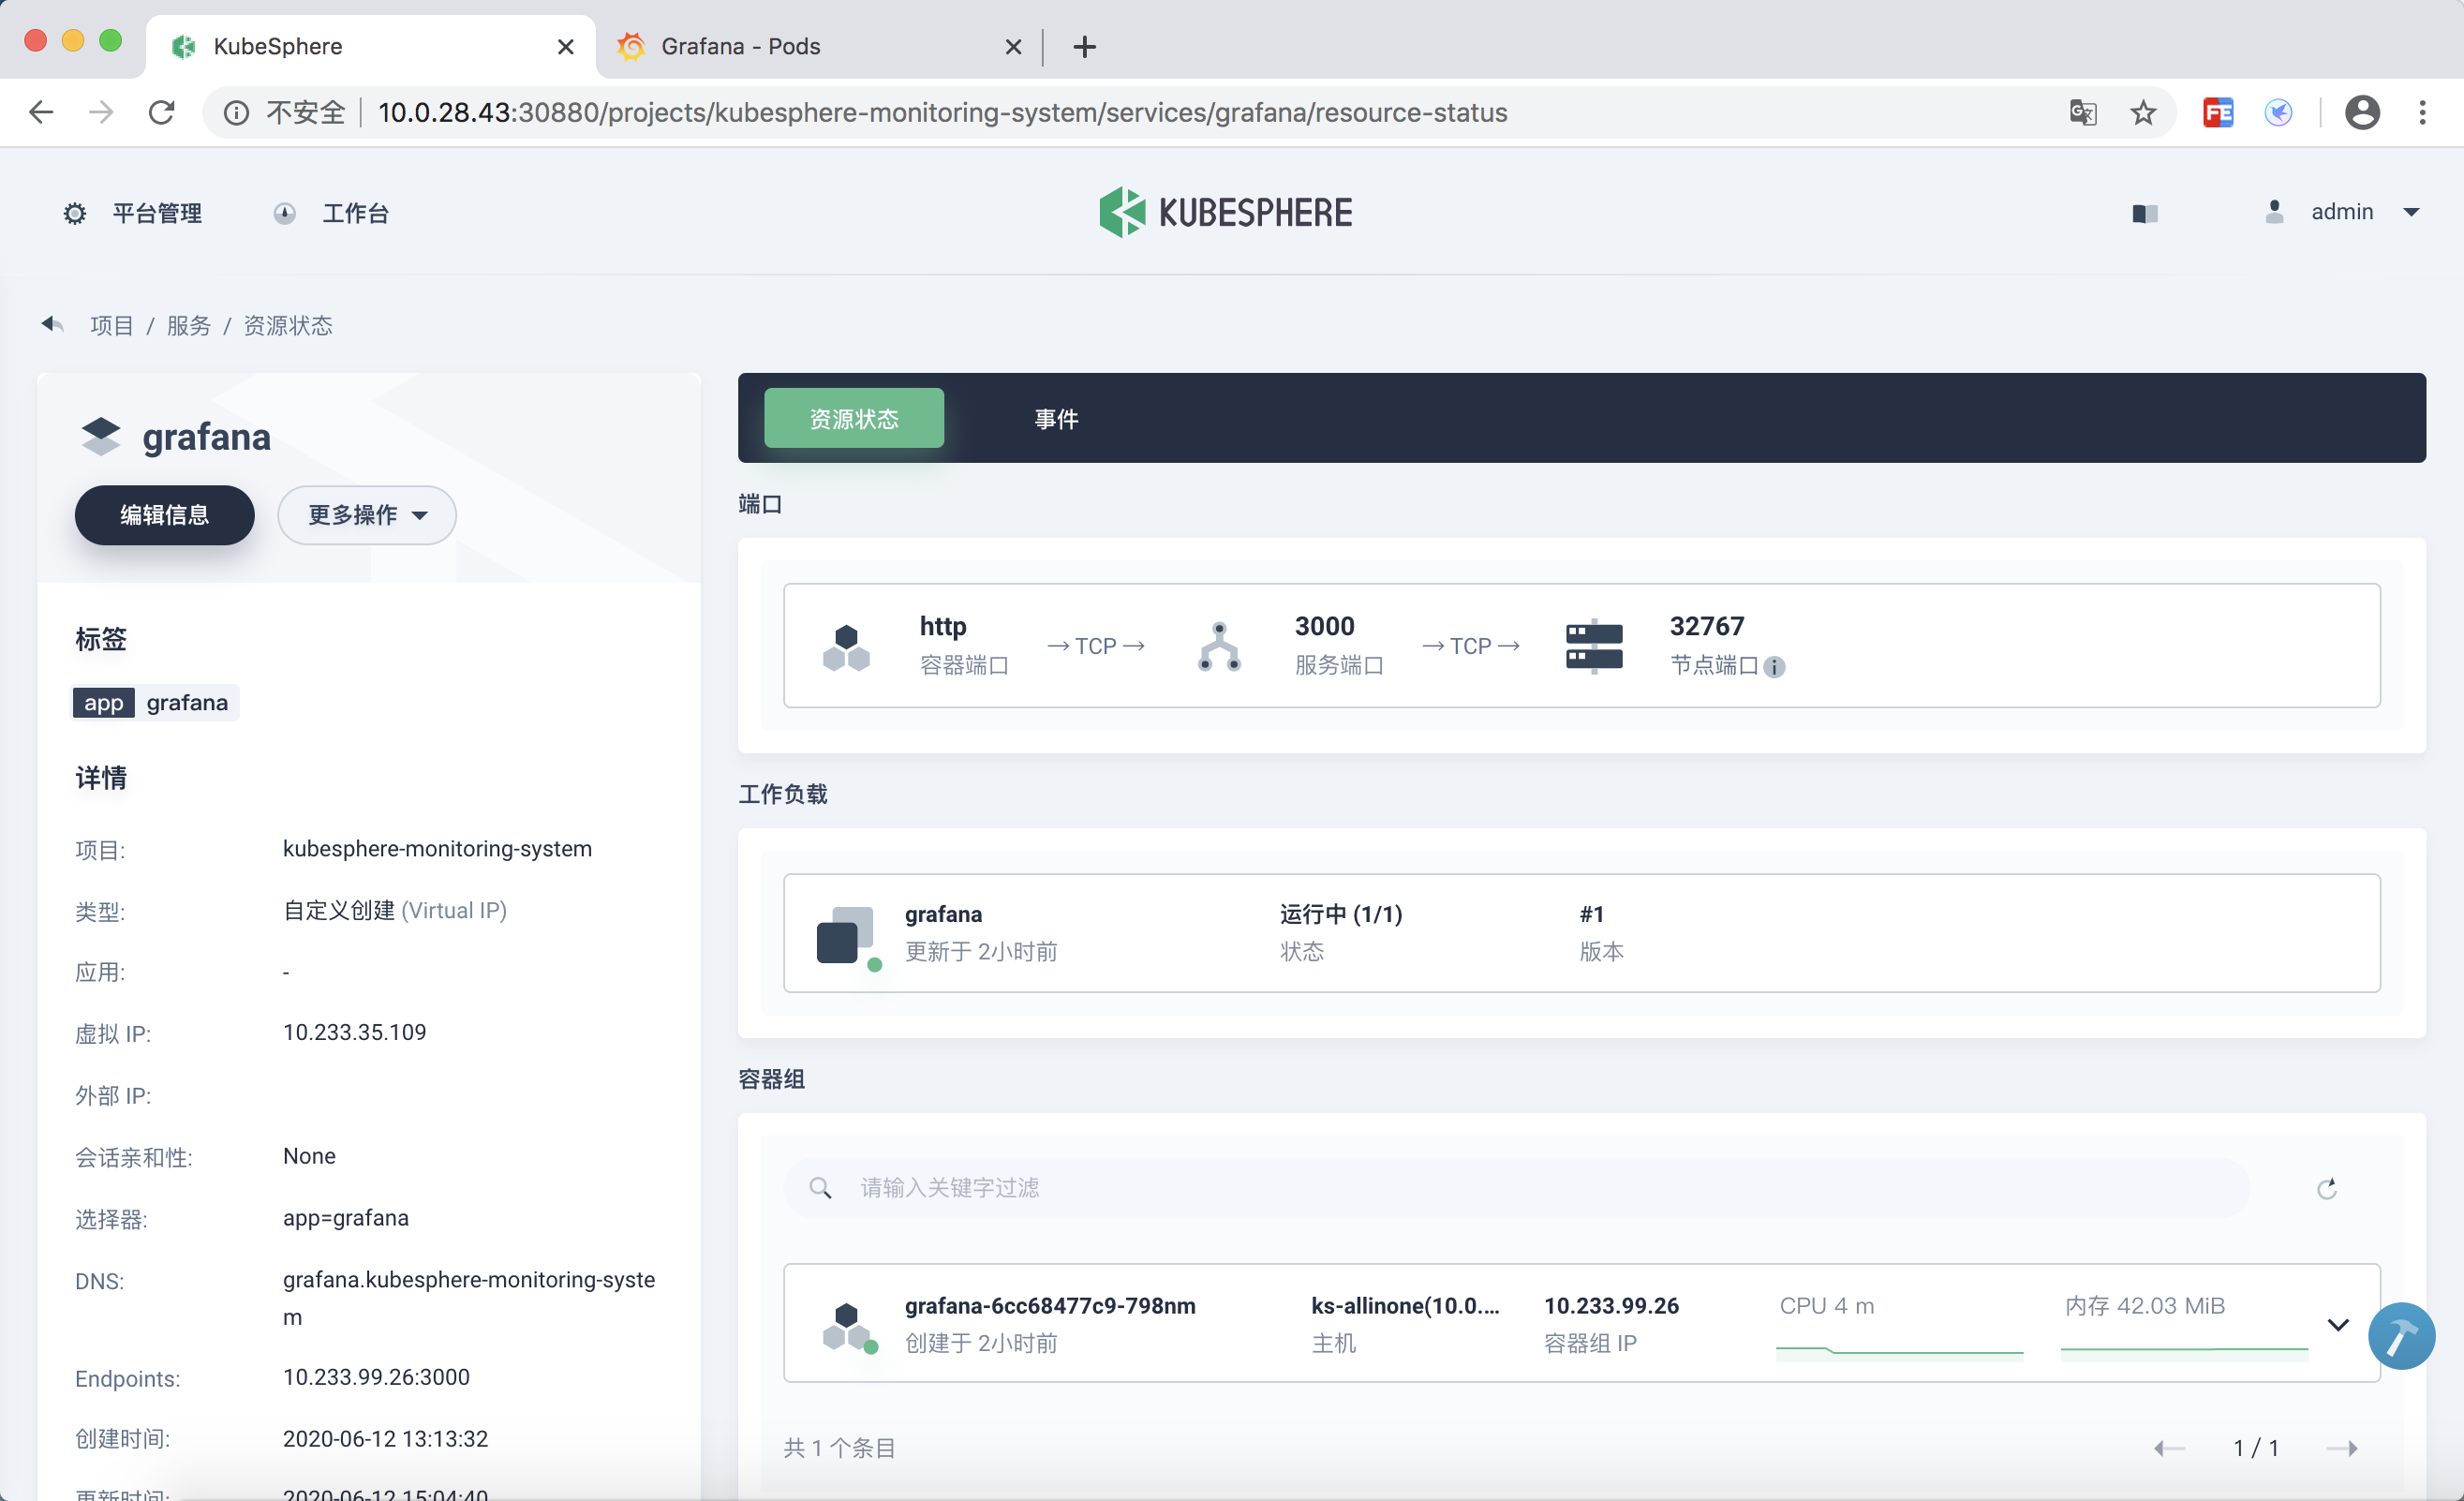2464x1501 pixels.
Task: Click the floating hammer toolbox icon
Action: tap(2400, 1335)
